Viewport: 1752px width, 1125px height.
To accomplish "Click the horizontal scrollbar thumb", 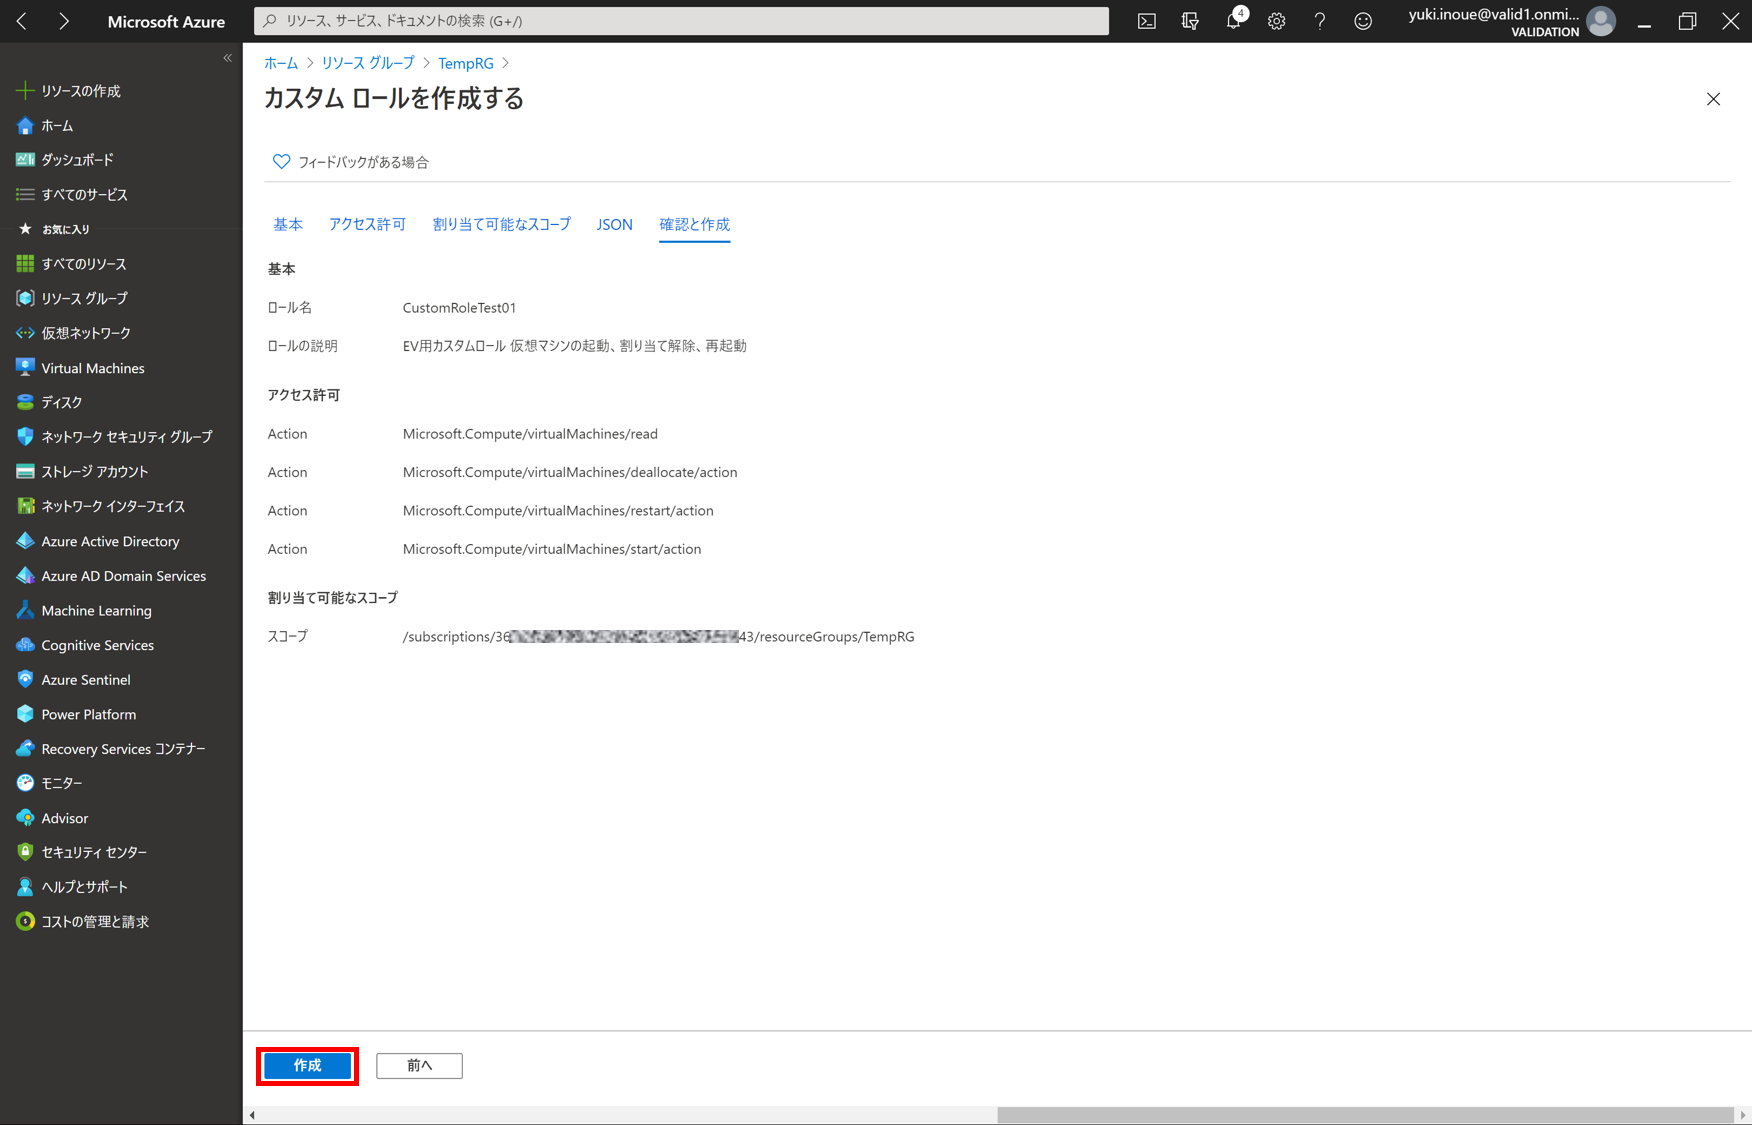I will point(1365,1115).
